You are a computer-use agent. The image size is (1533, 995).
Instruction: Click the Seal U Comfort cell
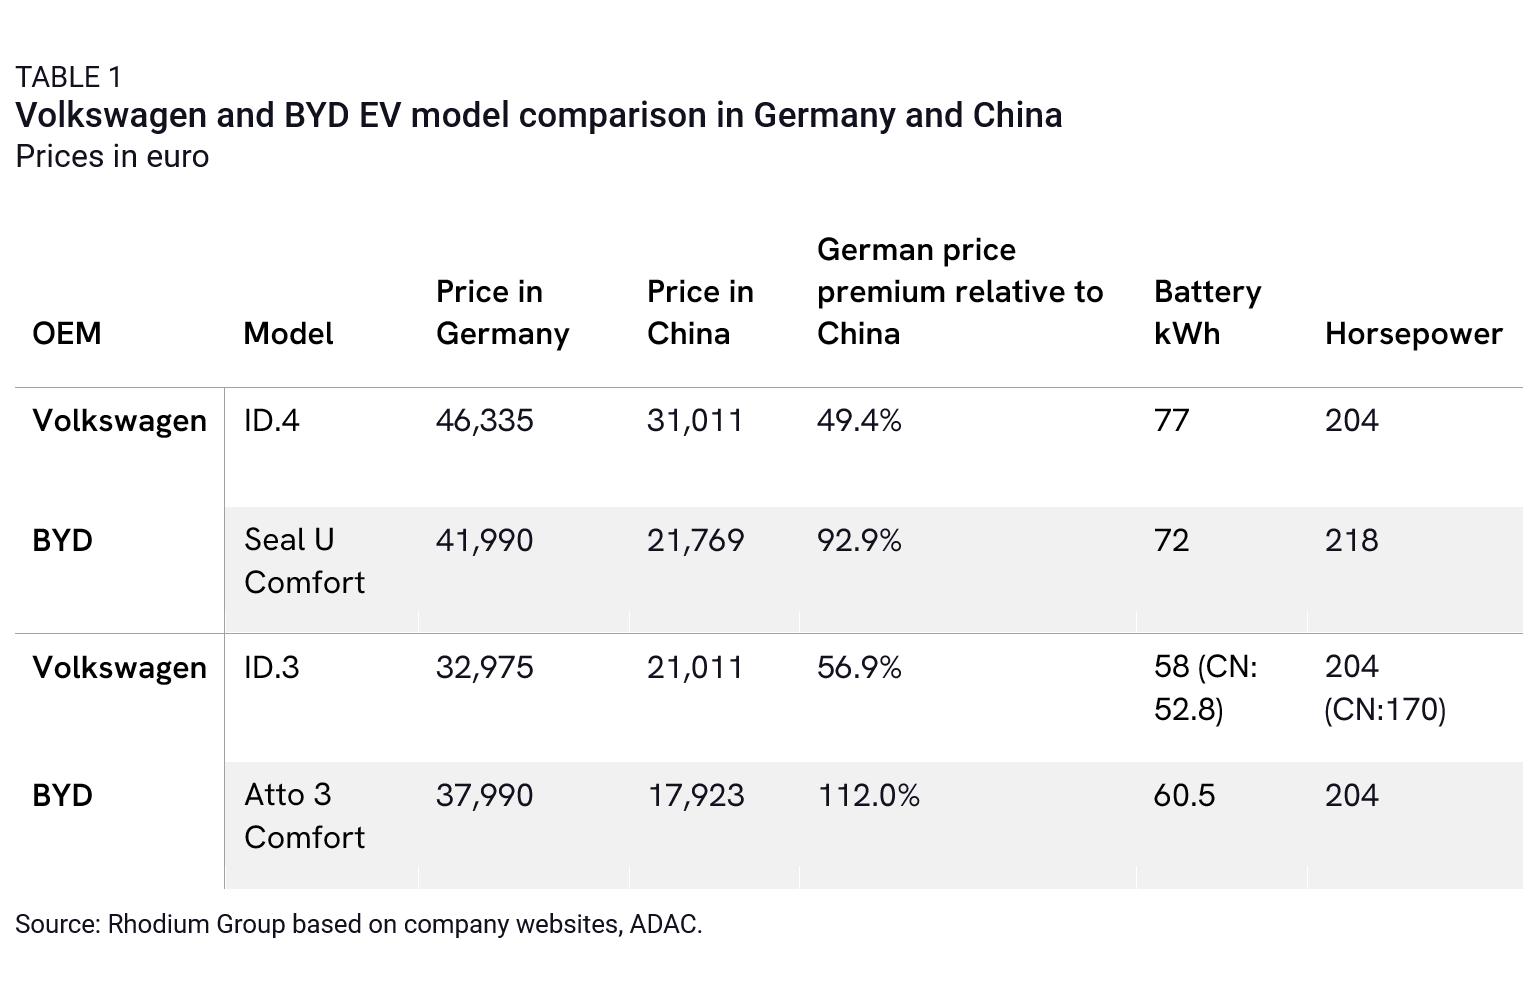pos(305,561)
